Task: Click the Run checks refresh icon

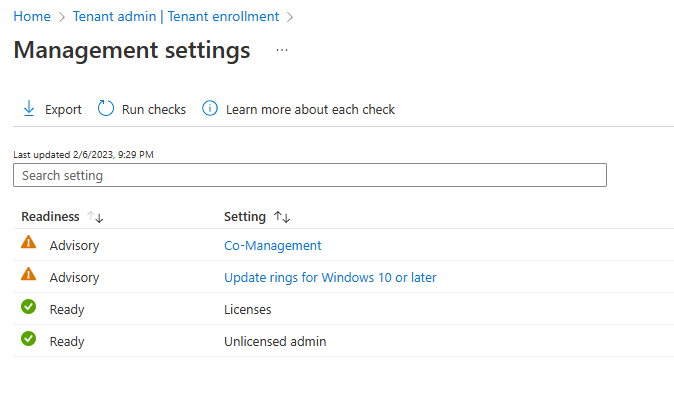Action: 106,108
